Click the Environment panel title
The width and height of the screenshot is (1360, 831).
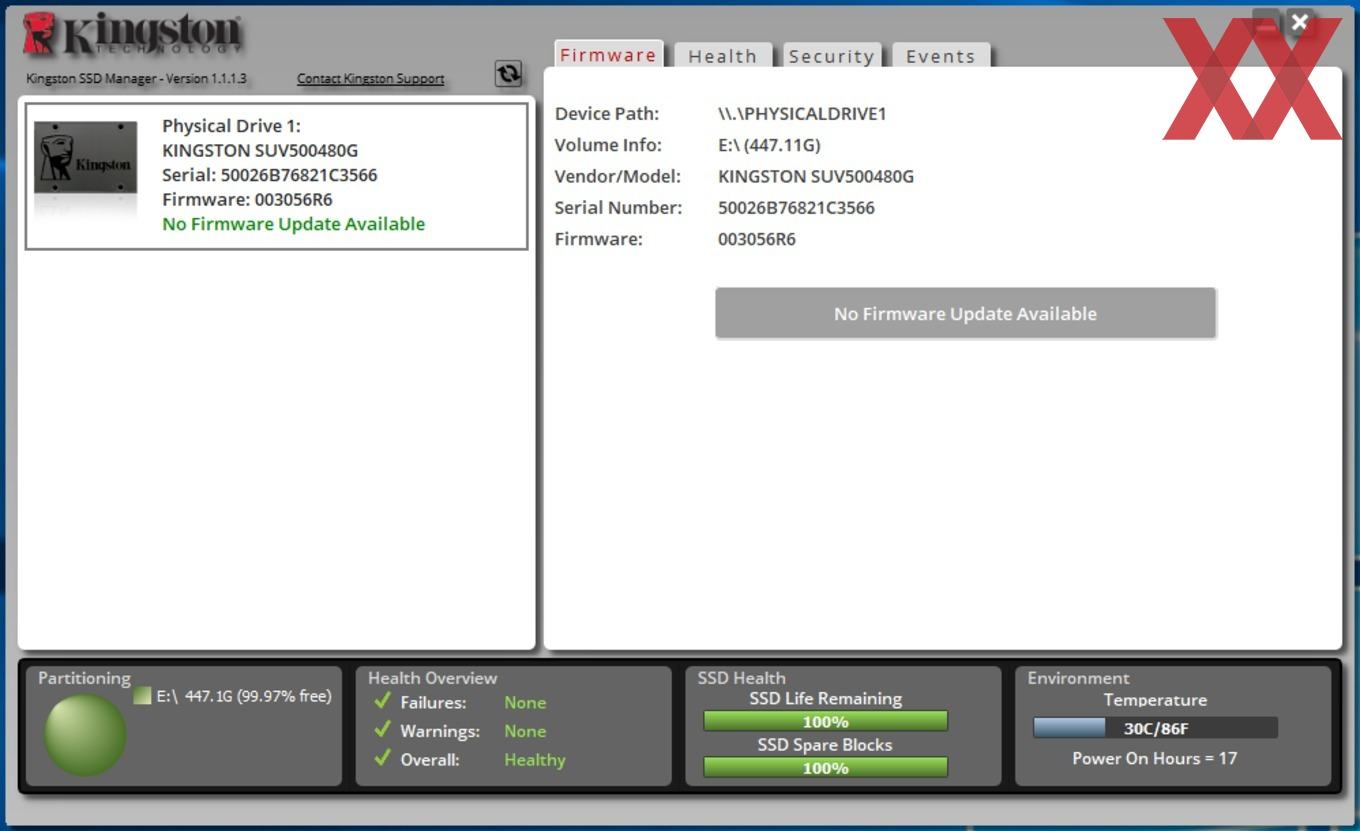point(1078,678)
